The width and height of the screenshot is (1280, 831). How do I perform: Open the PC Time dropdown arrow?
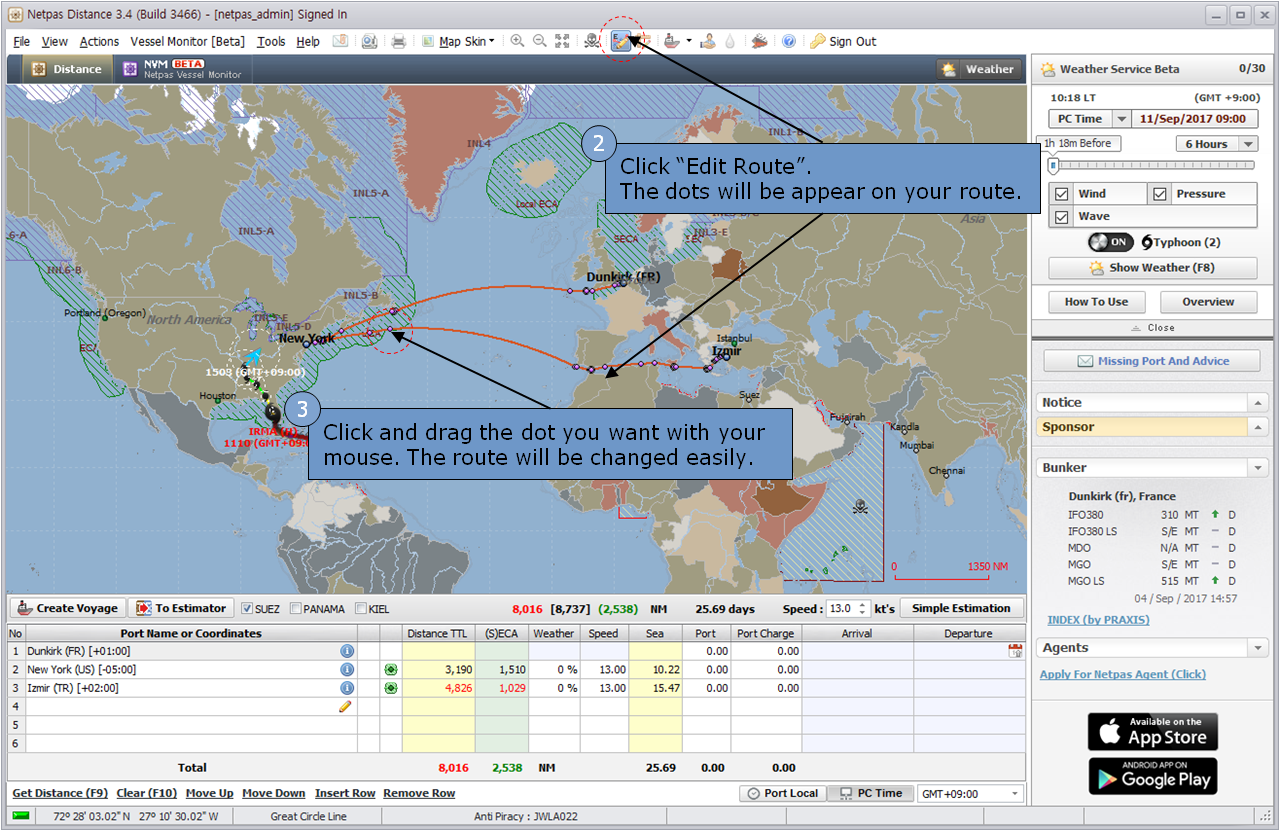tap(1121, 118)
